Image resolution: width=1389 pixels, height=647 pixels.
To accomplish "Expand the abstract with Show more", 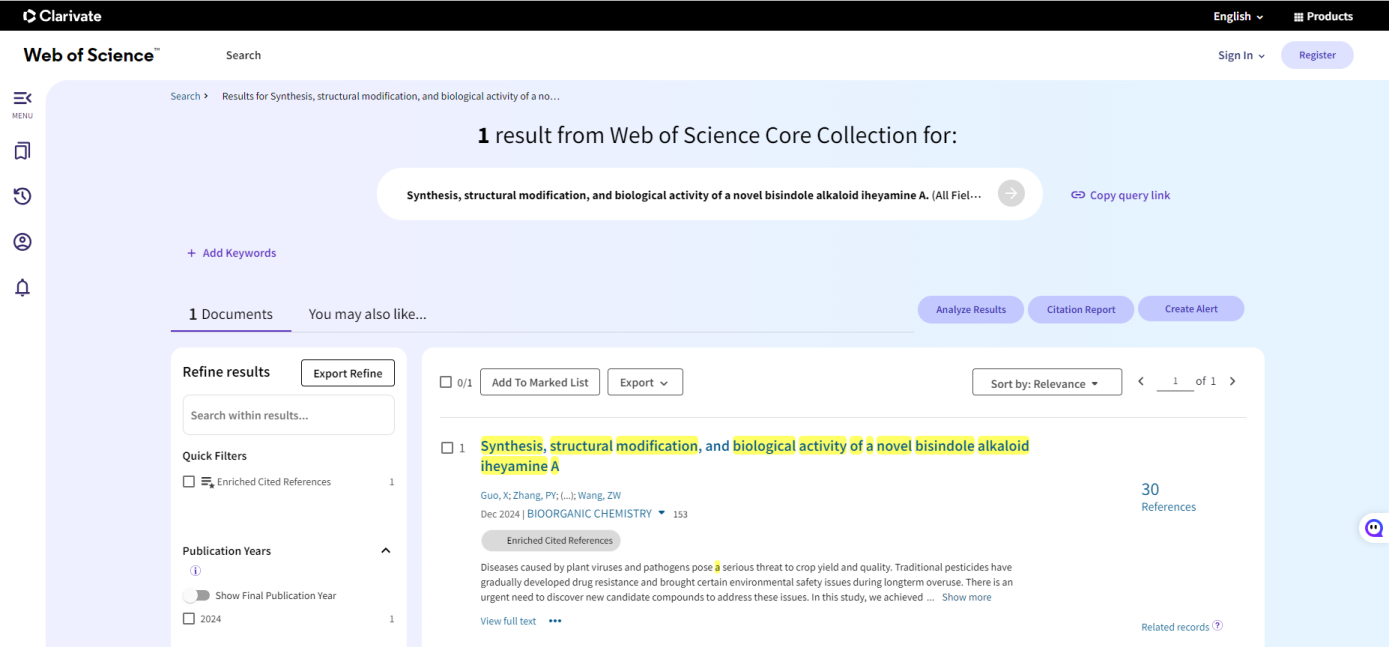I will [966, 597].
